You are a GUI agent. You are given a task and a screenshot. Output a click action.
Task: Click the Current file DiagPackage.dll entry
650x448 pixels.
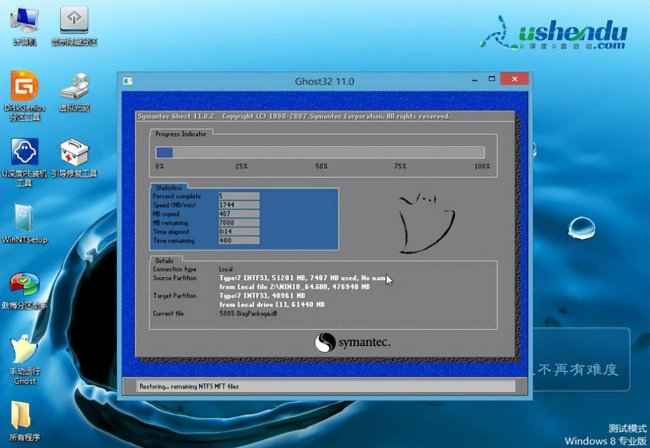click(x=248, y=314)
